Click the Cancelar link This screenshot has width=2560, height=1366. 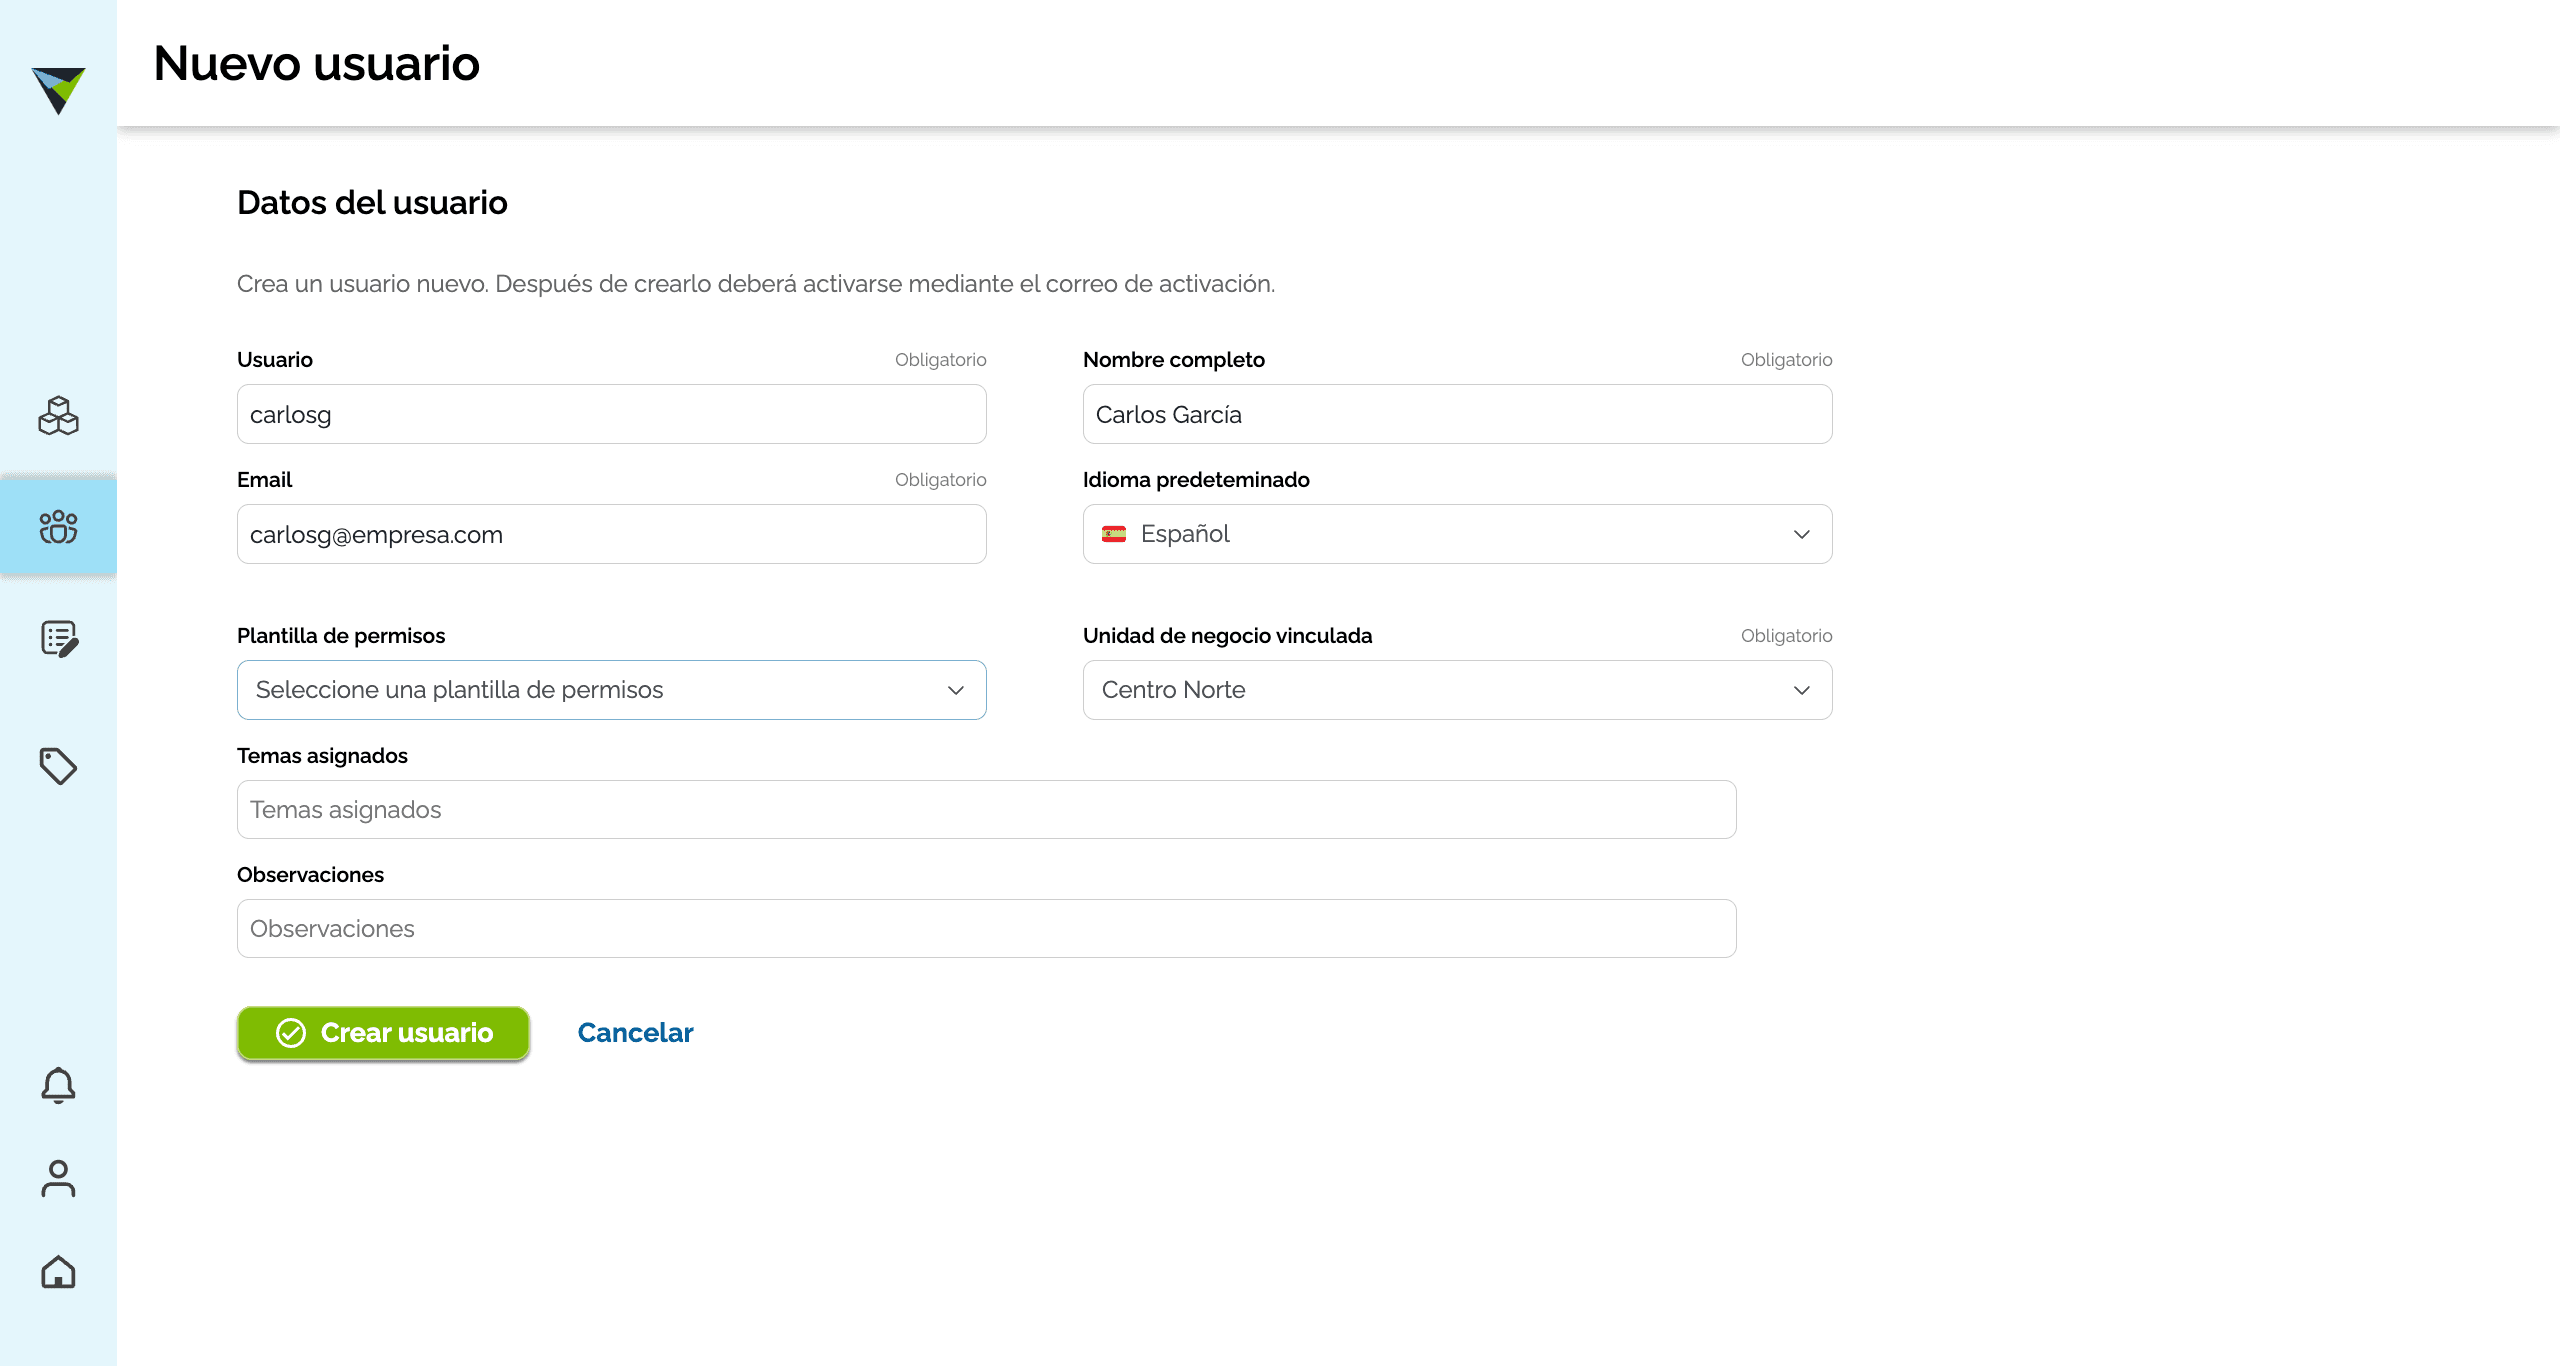tap(635, 1033)
